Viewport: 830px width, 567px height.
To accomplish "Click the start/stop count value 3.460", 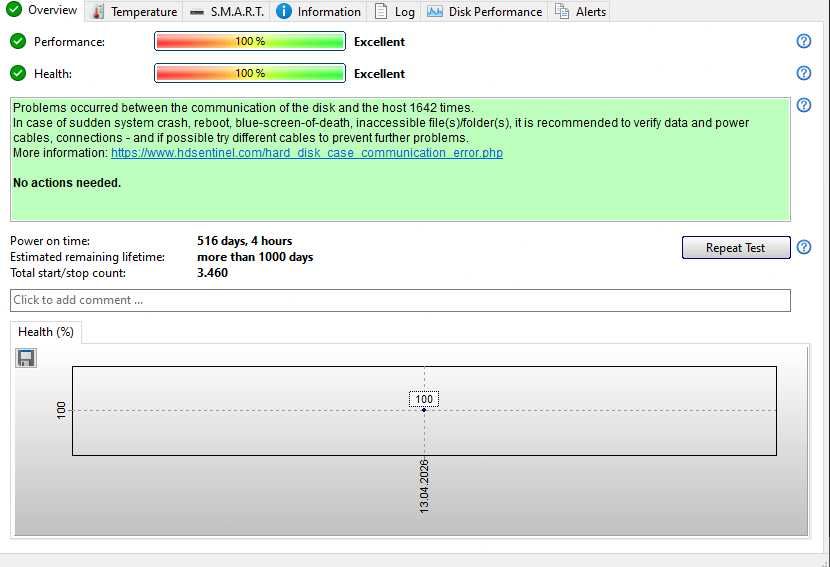I will pyautogui.click(x=212, y=273).
